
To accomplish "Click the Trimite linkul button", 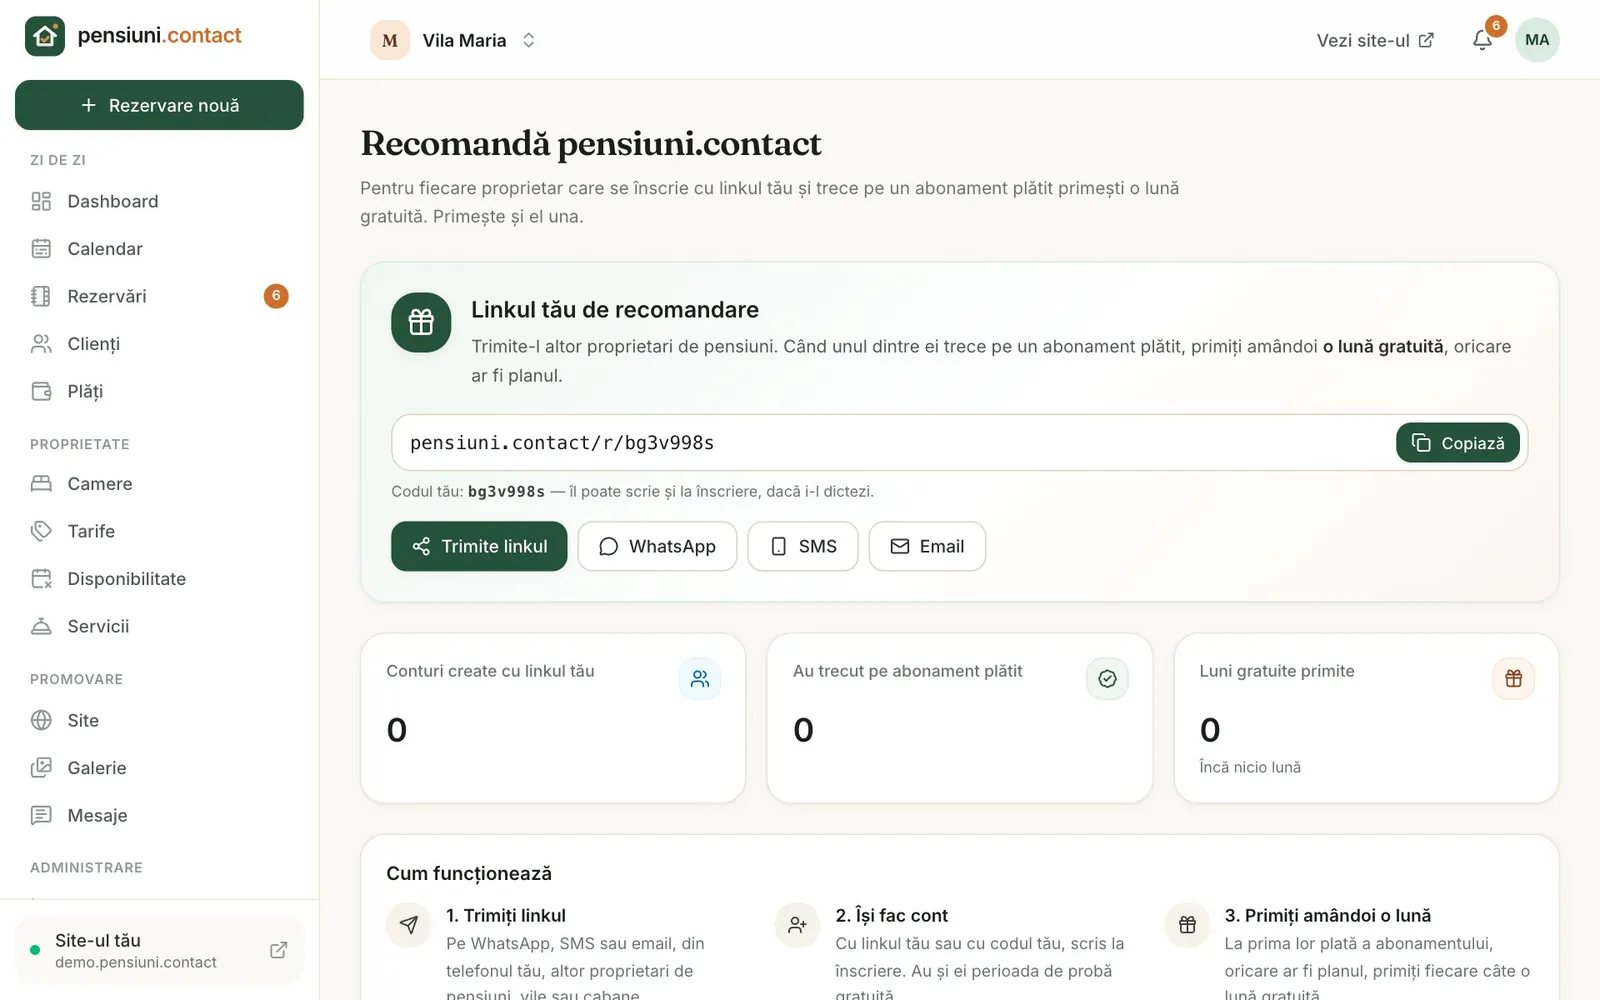I will (x=479, y=546).
